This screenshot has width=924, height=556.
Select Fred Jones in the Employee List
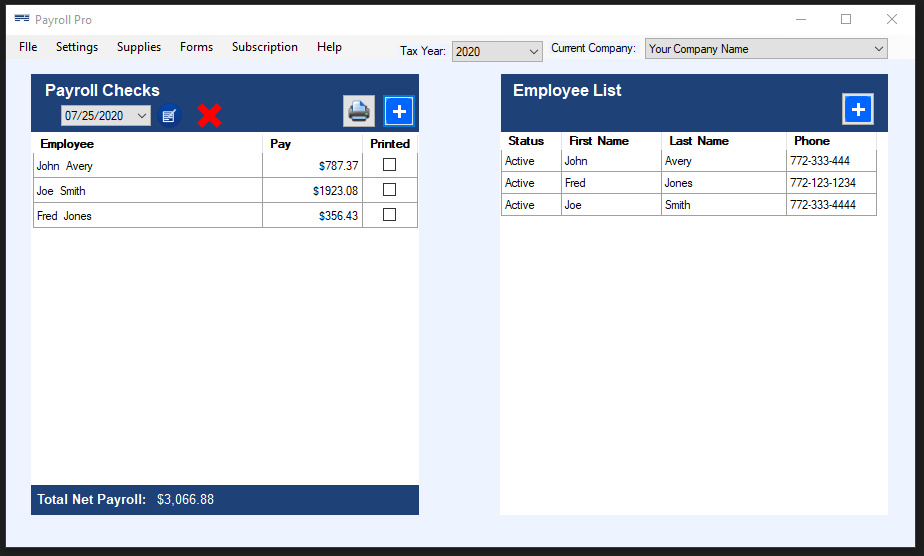point(610,183)
